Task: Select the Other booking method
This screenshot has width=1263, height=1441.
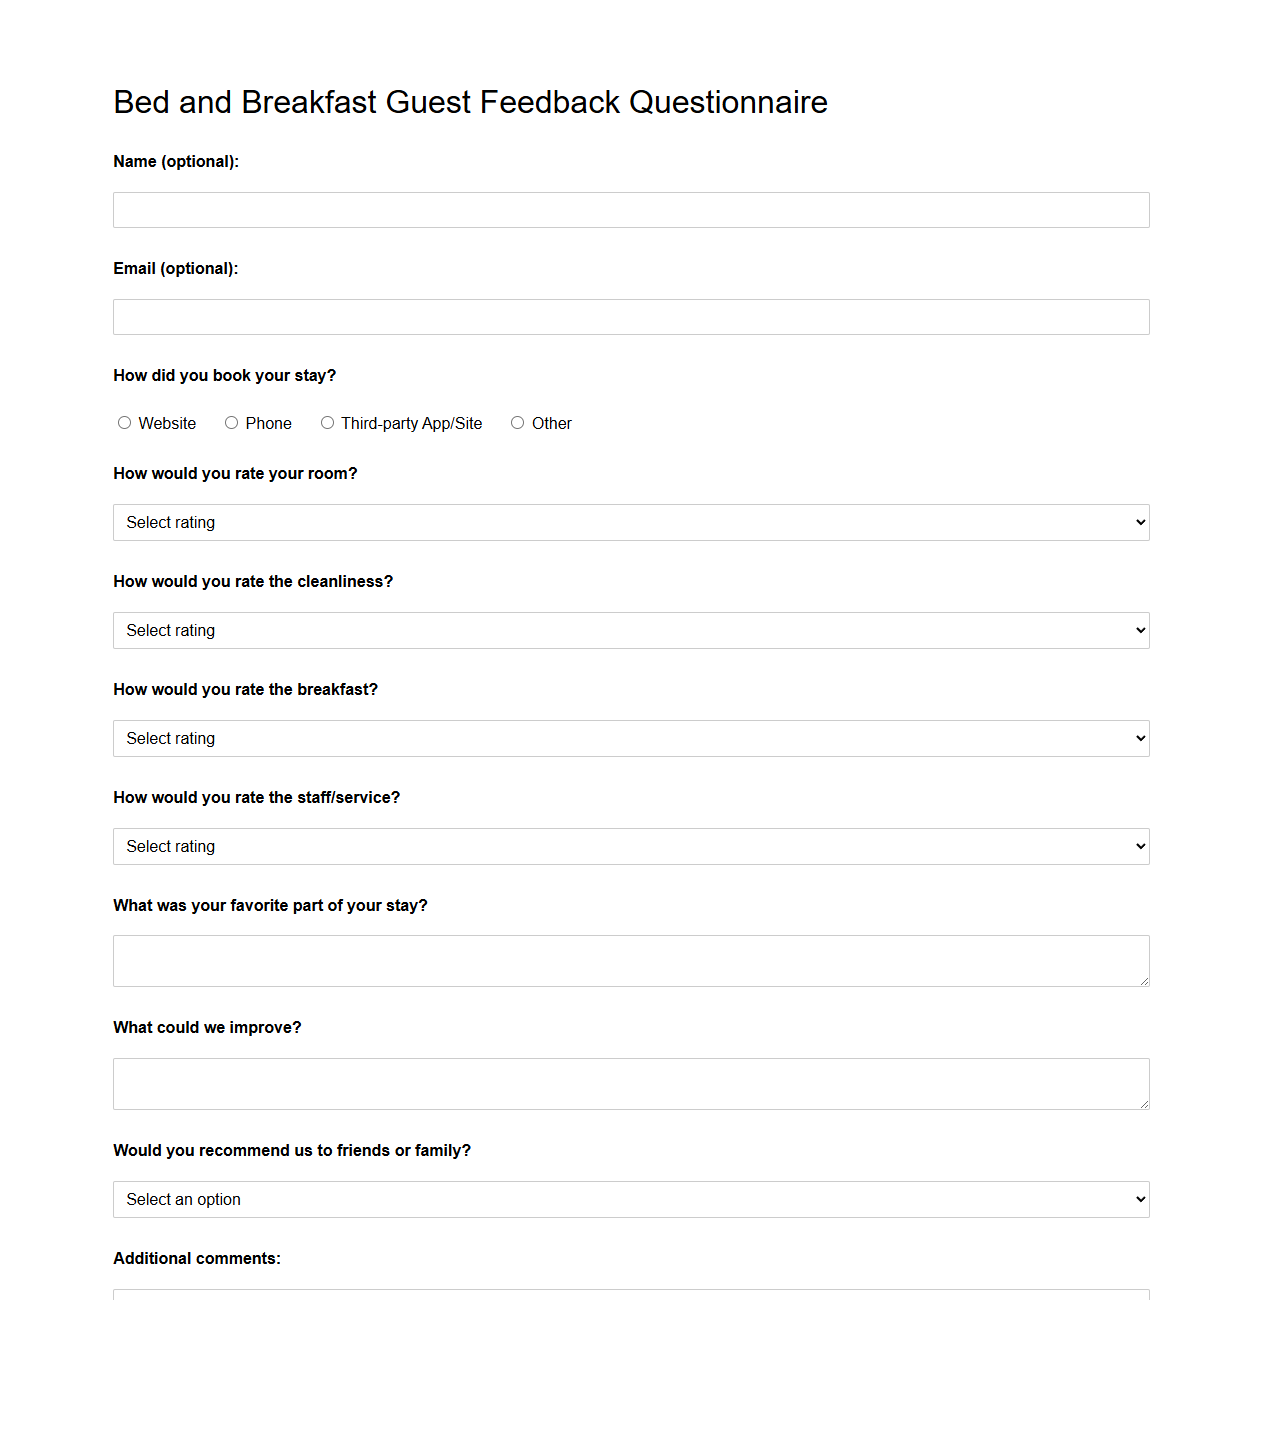Action: tap(517, 422)
